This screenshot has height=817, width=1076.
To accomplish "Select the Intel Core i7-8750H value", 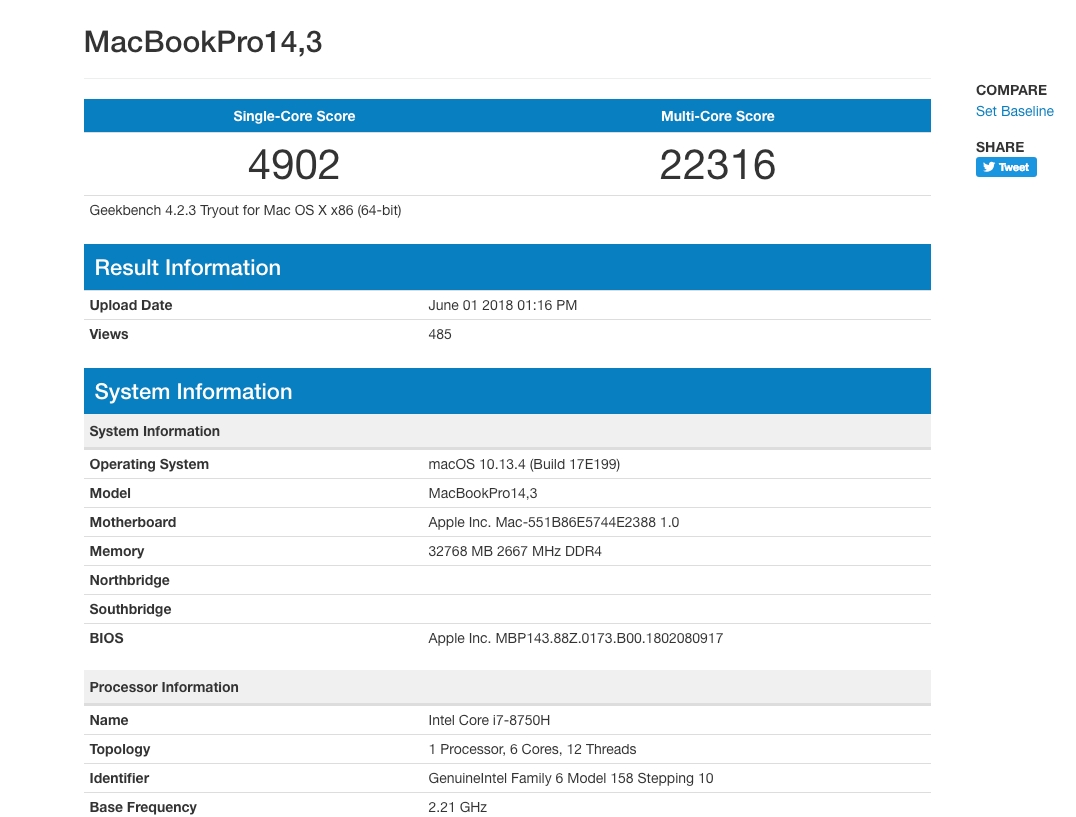I will click(x=489, y=720).
